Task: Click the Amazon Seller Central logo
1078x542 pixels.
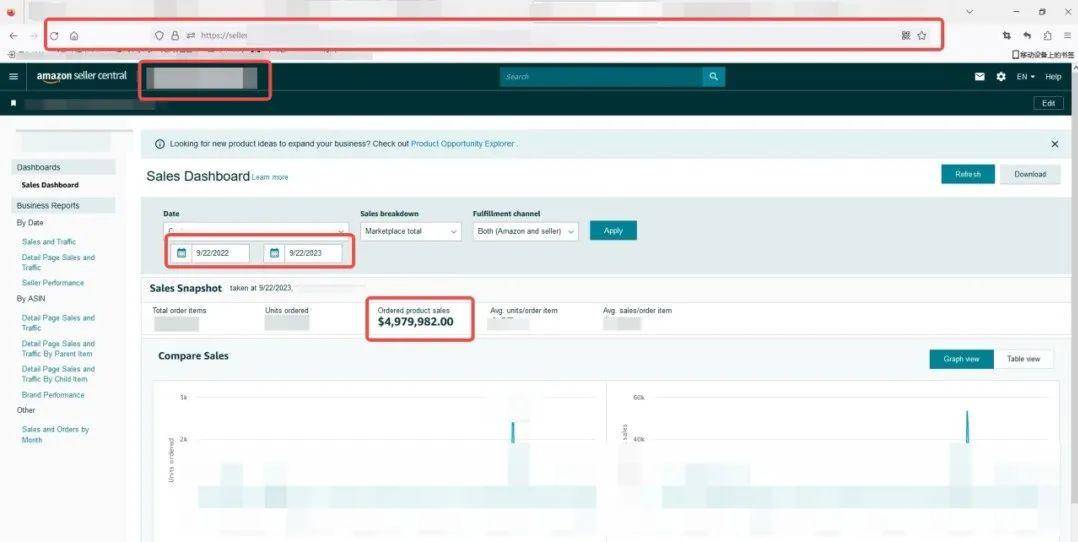Action: 82,76
